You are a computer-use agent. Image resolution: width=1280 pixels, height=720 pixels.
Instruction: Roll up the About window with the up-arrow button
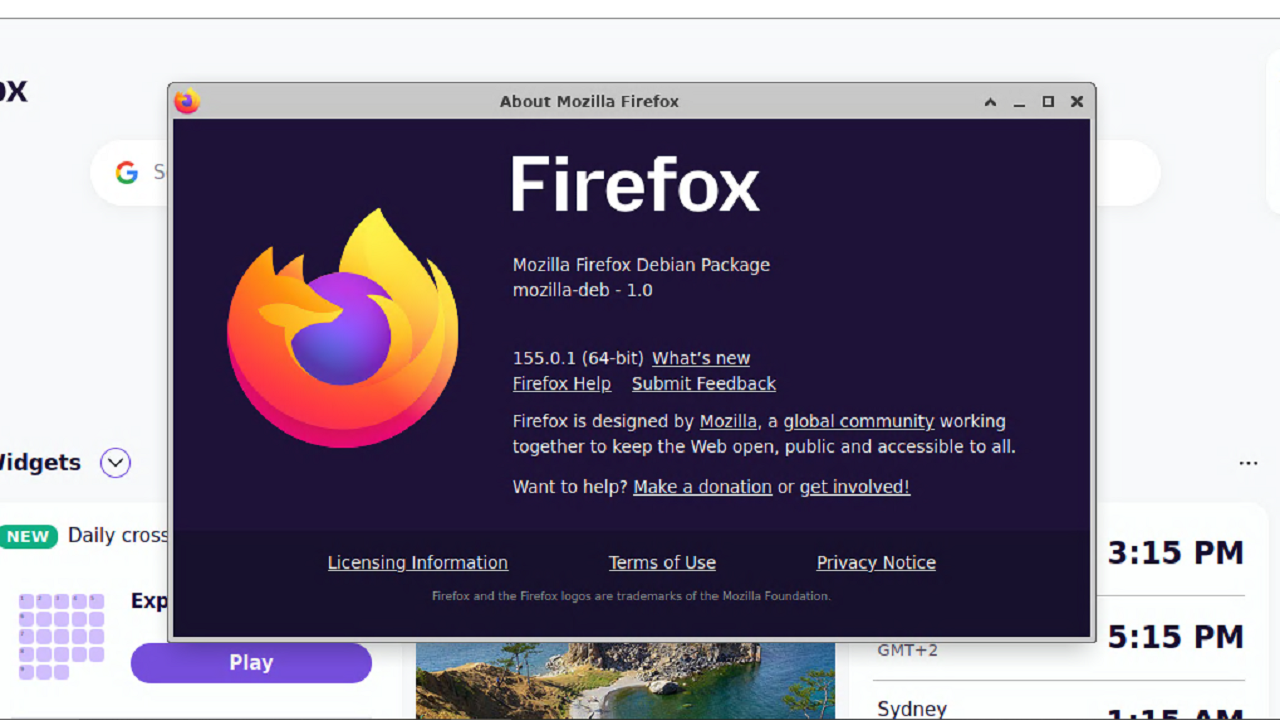tap(990, 102)
